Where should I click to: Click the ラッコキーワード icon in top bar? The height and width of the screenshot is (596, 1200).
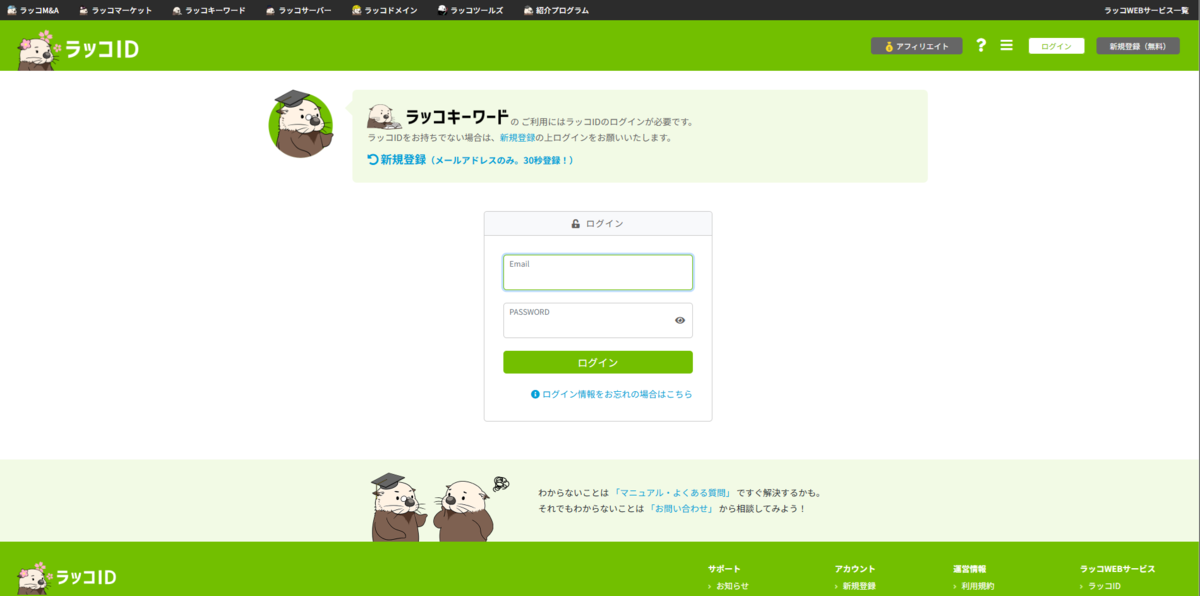click(x=177, y=10)
